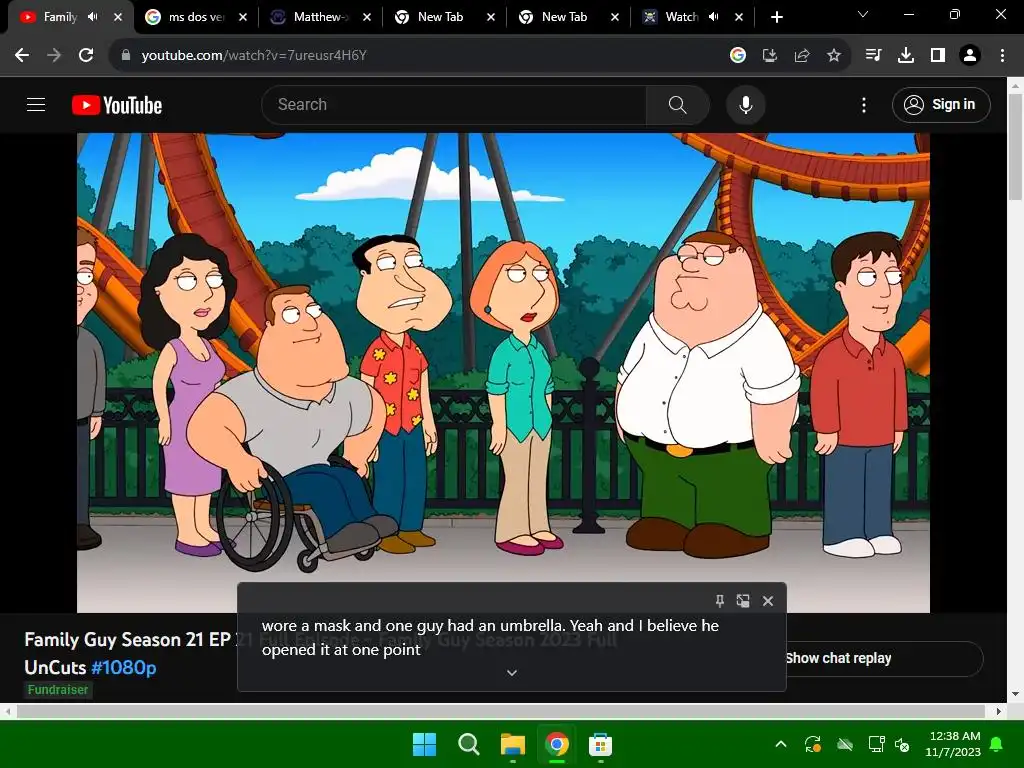Close the Matthew tab
Image resolution: width=1024 pixels, height=768 pixels.
[367, 17]
